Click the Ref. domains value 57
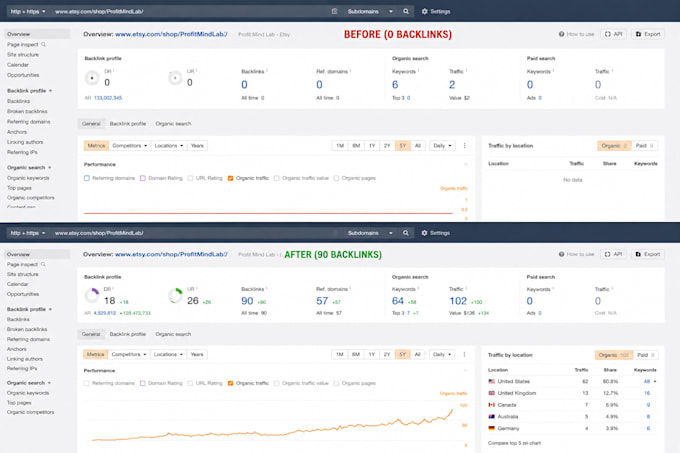 (x=322, y=301)
